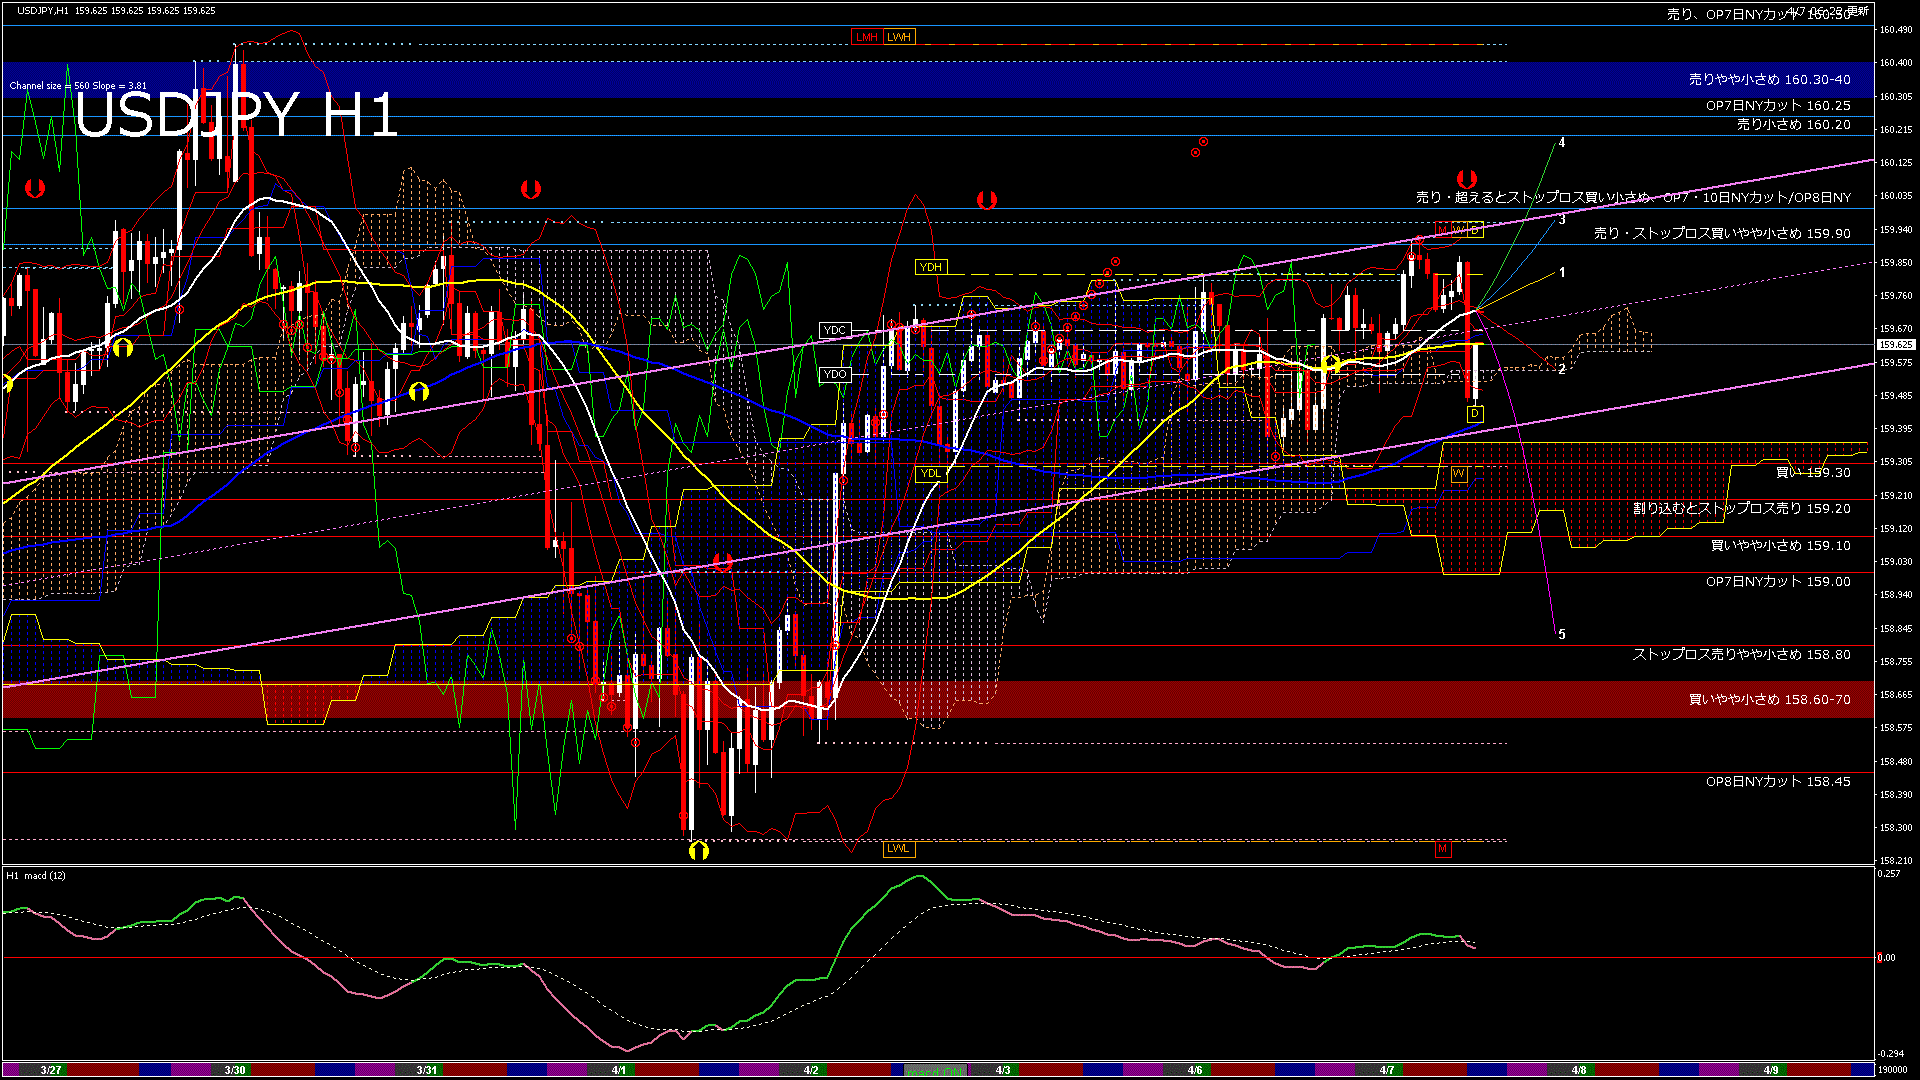Click the 159.625 current price tag on the price axis
1920x1080 pixels.
1893,343
